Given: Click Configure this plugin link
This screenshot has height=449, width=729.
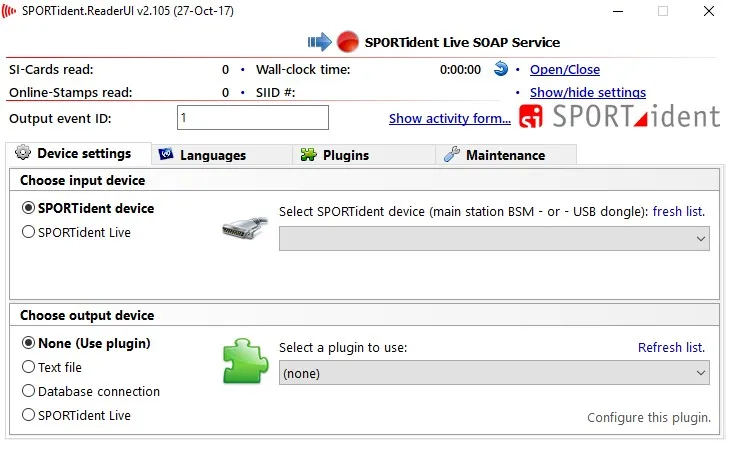Looking at the screenshot, I should (649, 417).
